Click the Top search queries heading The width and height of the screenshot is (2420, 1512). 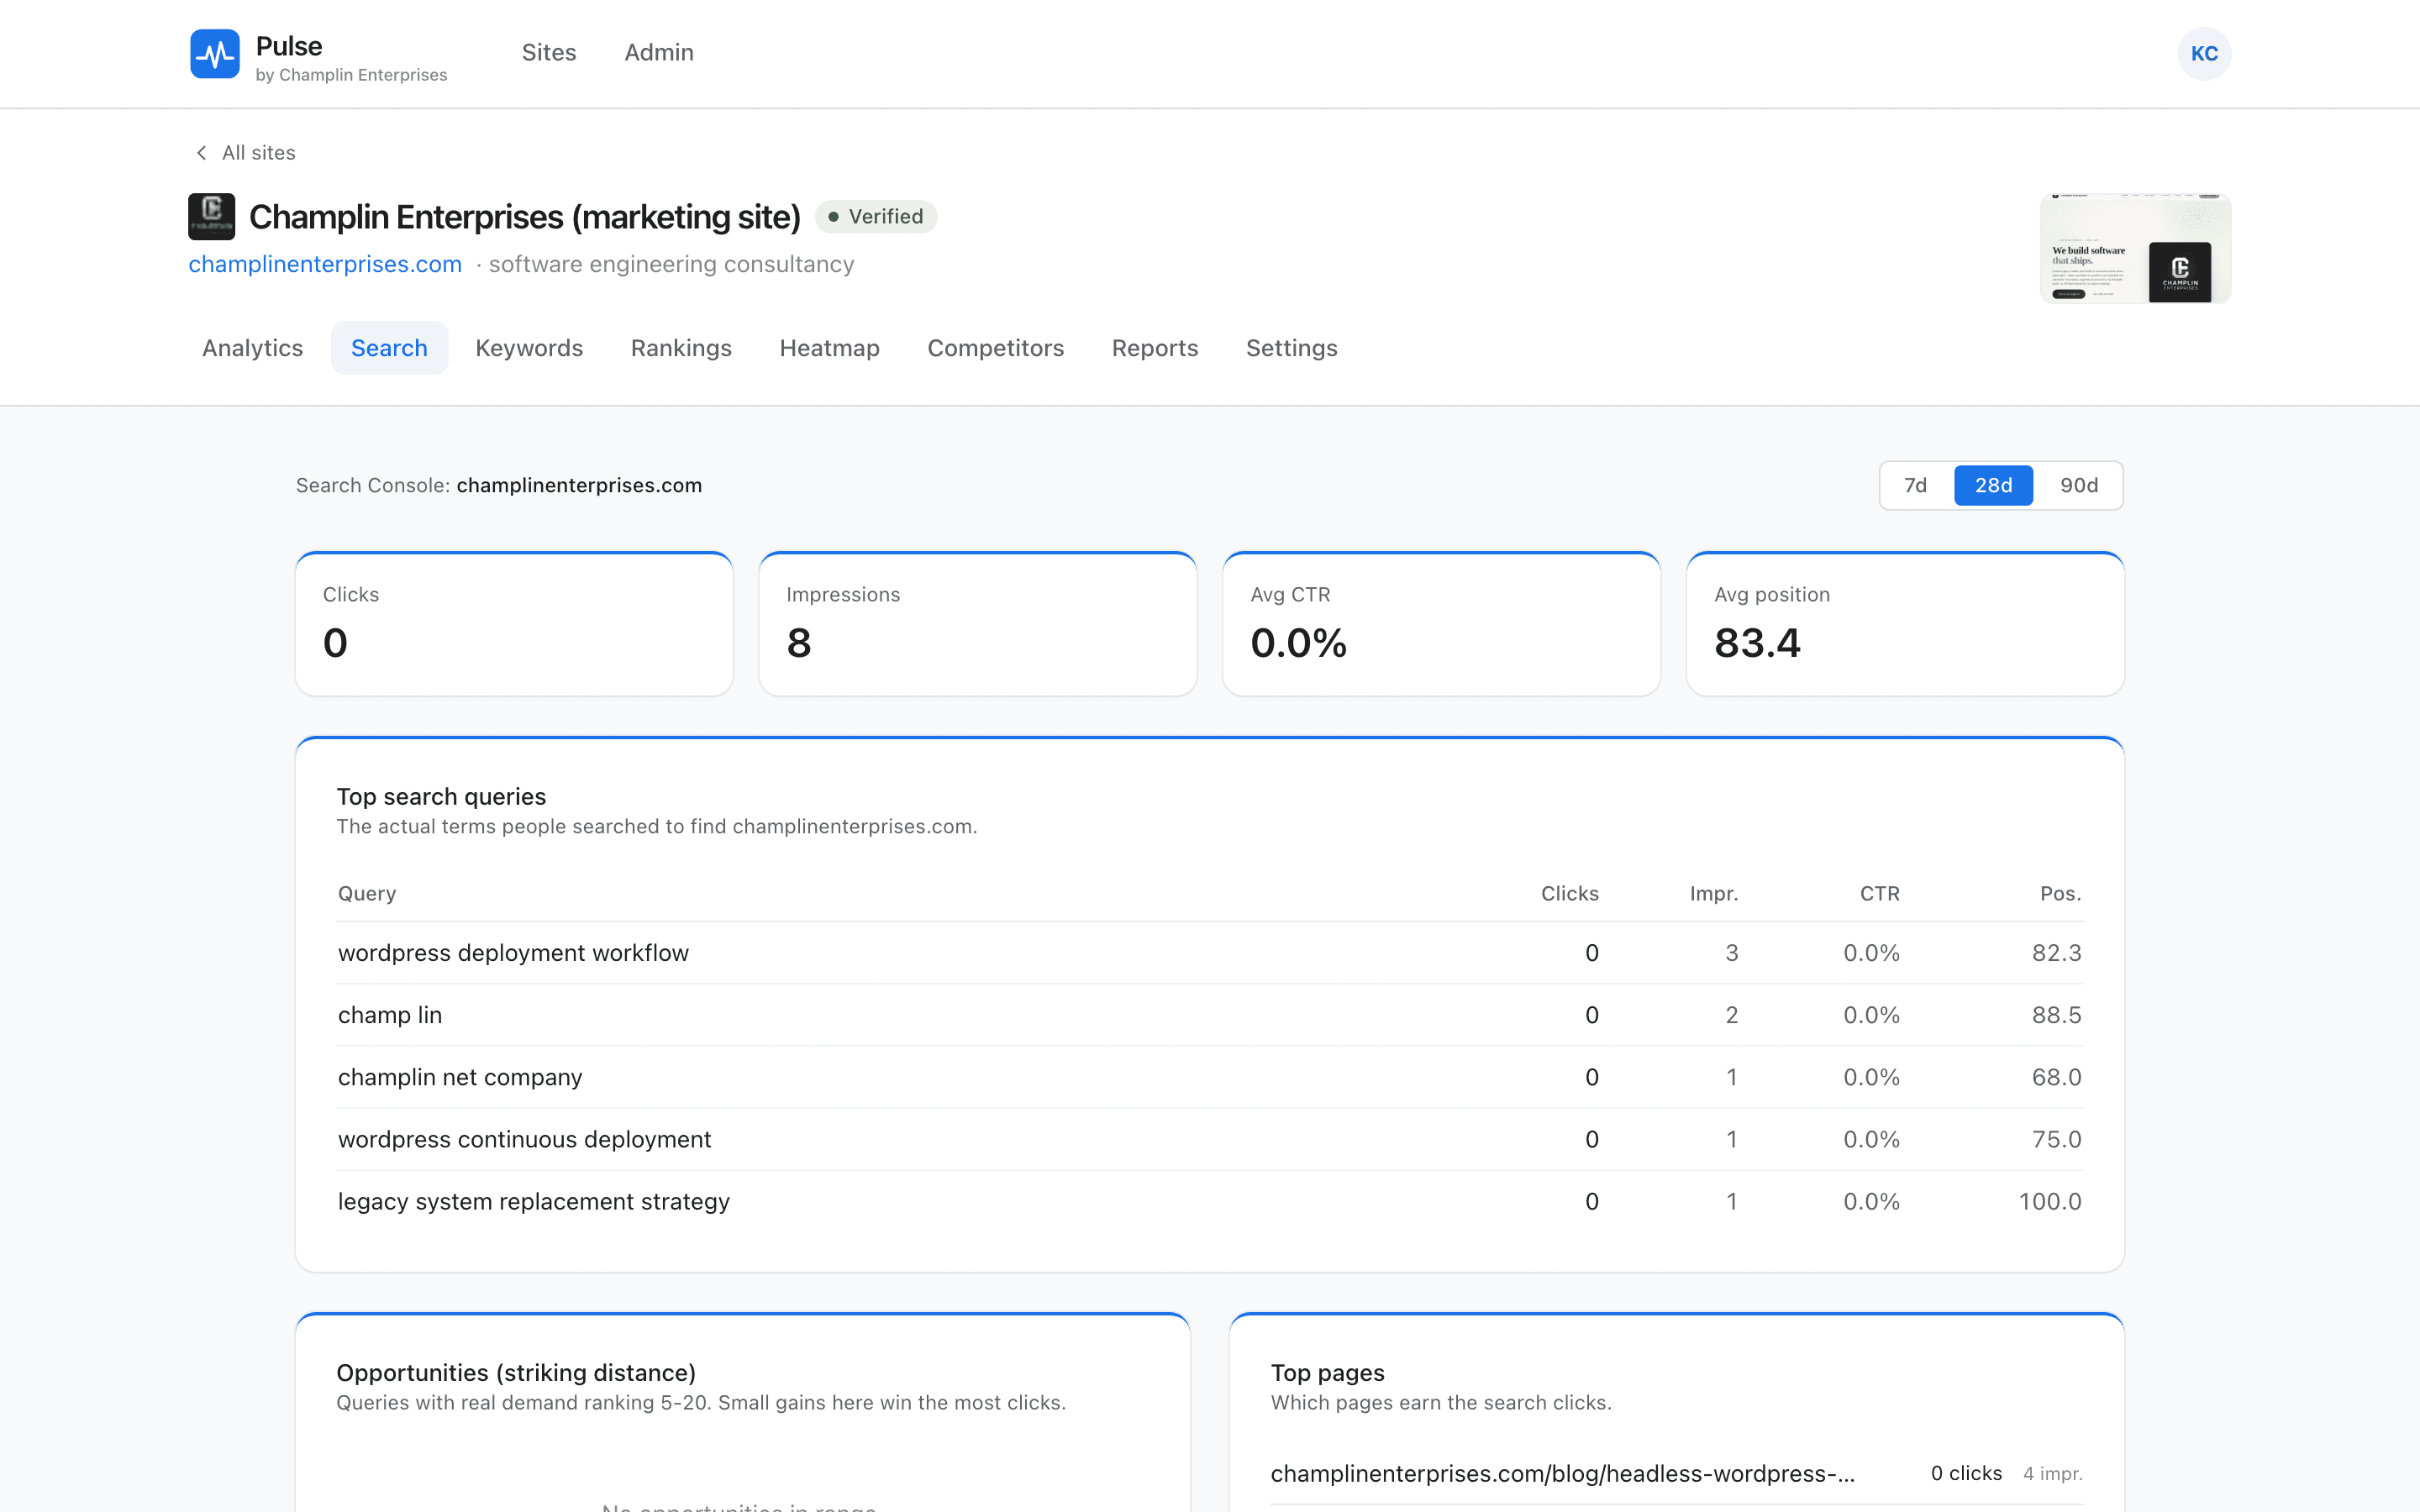441,797
